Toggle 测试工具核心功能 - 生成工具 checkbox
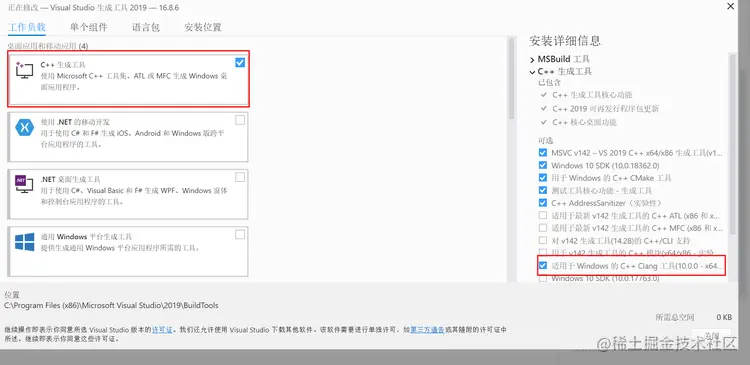Viewport: 750px width, 365px height. click(x=542, y=190)
